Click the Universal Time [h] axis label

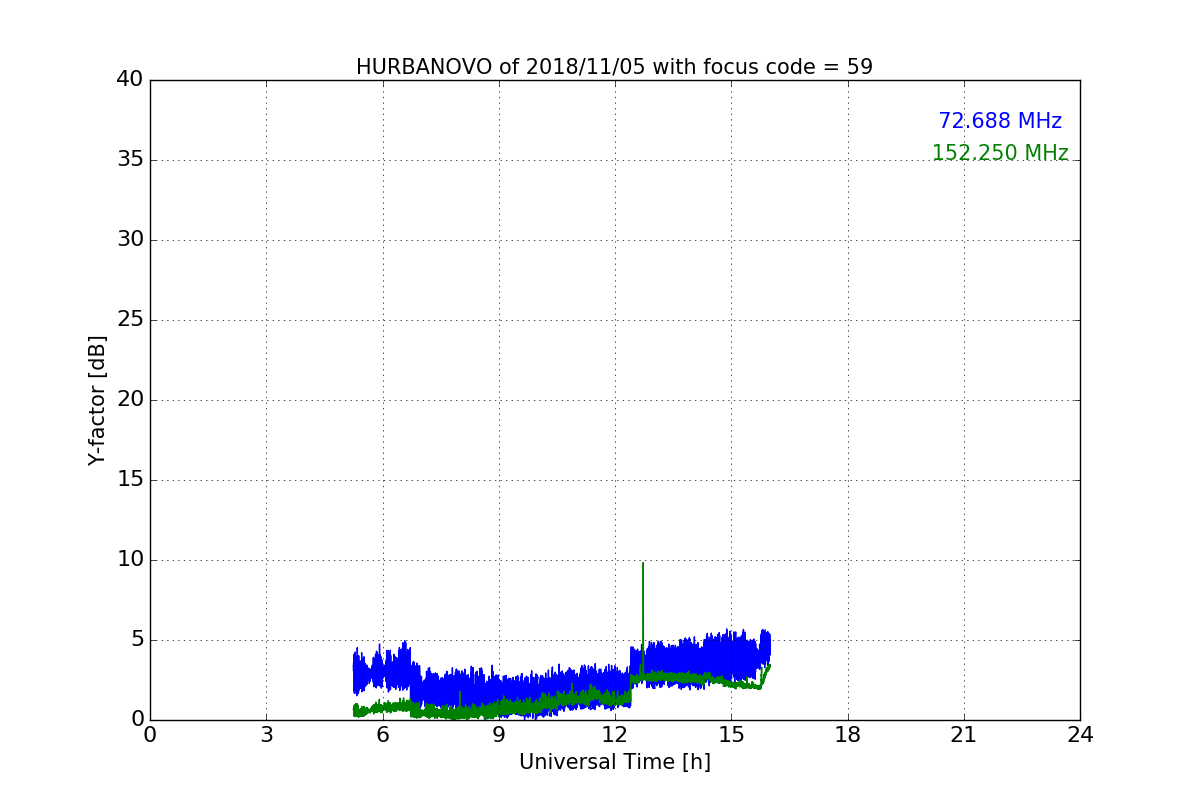[615, 762]
